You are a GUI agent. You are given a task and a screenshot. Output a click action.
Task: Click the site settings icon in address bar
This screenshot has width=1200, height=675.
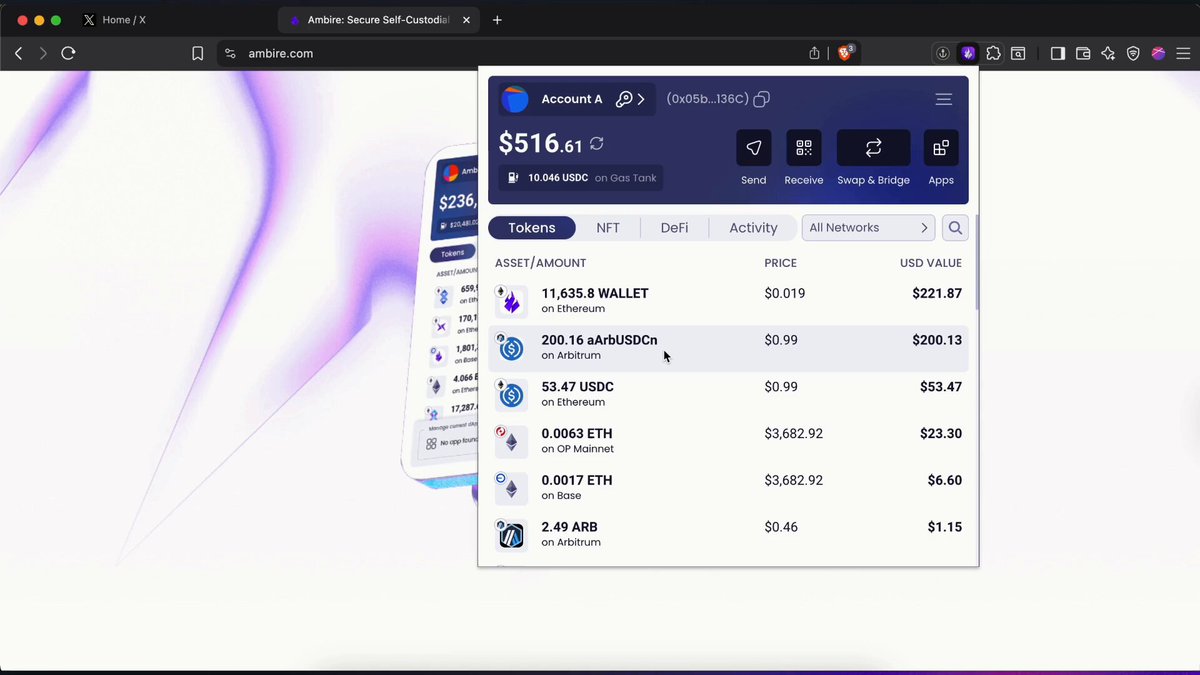(230, 53)
